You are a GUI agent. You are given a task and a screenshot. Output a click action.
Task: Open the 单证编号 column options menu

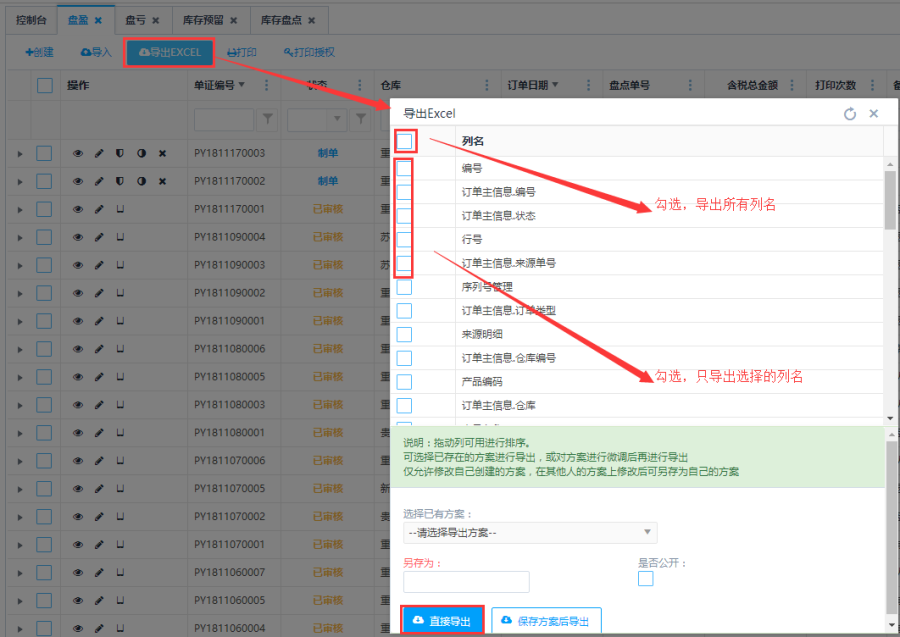(x=266, y=86)
